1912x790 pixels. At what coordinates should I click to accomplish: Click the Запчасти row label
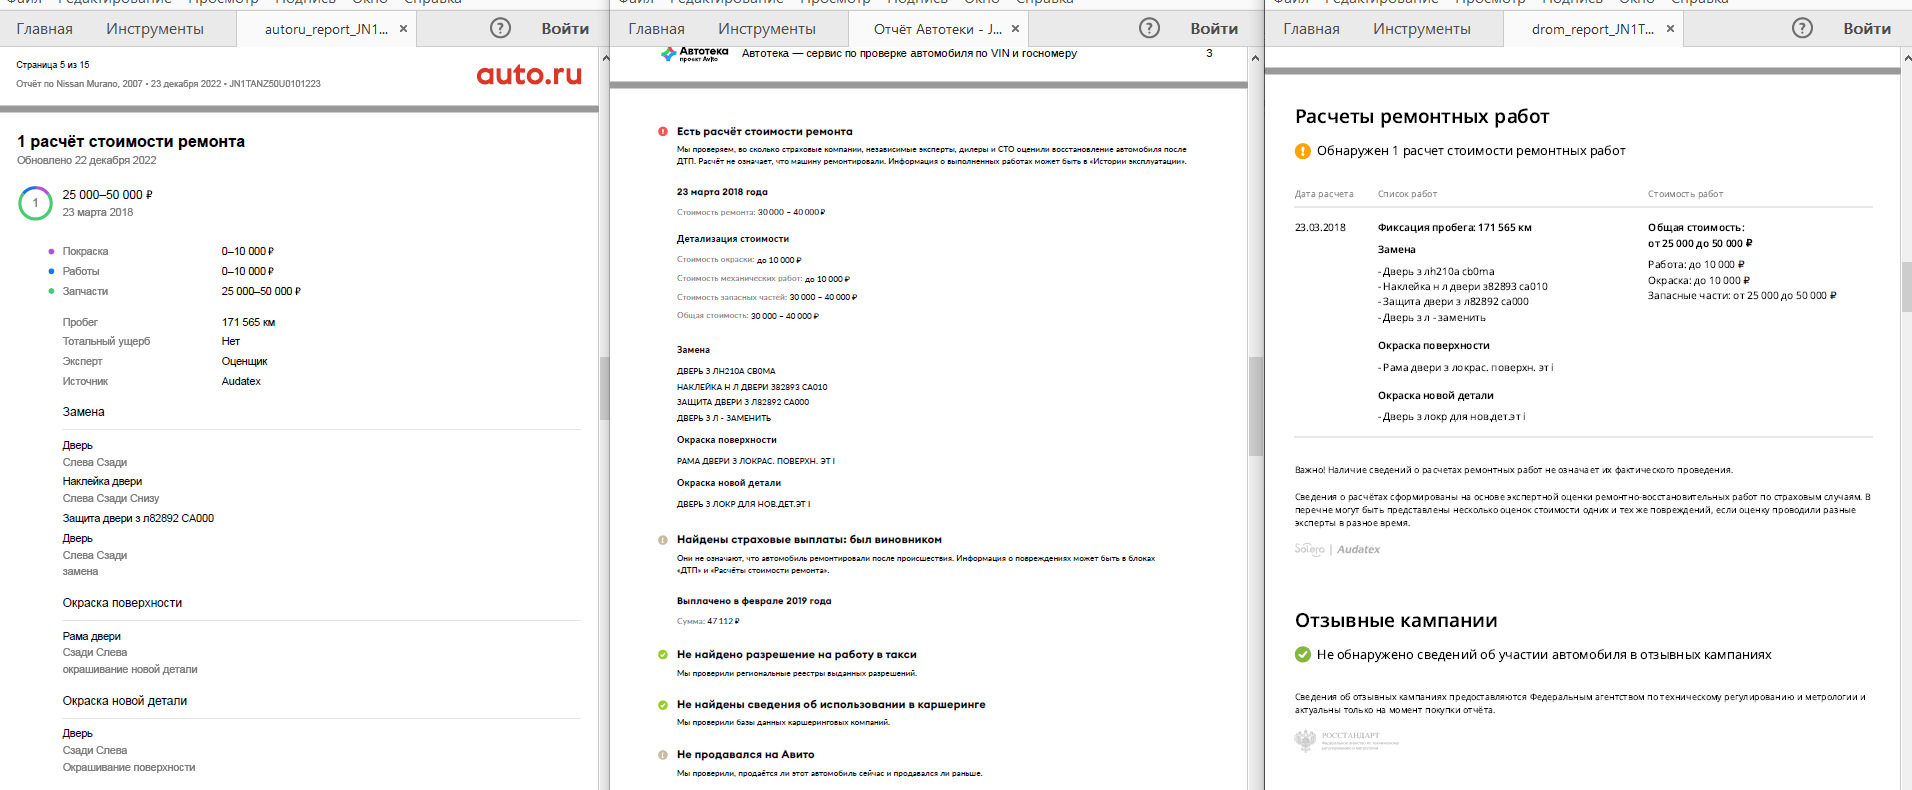tap(85, 291)
